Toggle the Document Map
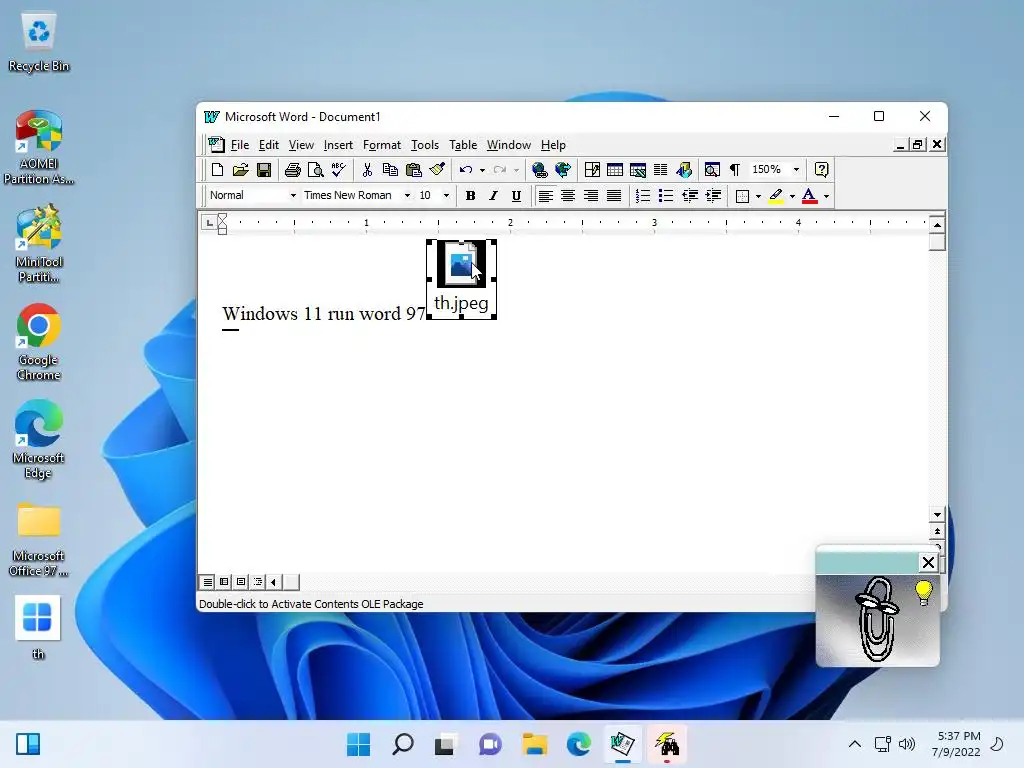This screenshot has height=768, width=1024. [x=712, y=170]
